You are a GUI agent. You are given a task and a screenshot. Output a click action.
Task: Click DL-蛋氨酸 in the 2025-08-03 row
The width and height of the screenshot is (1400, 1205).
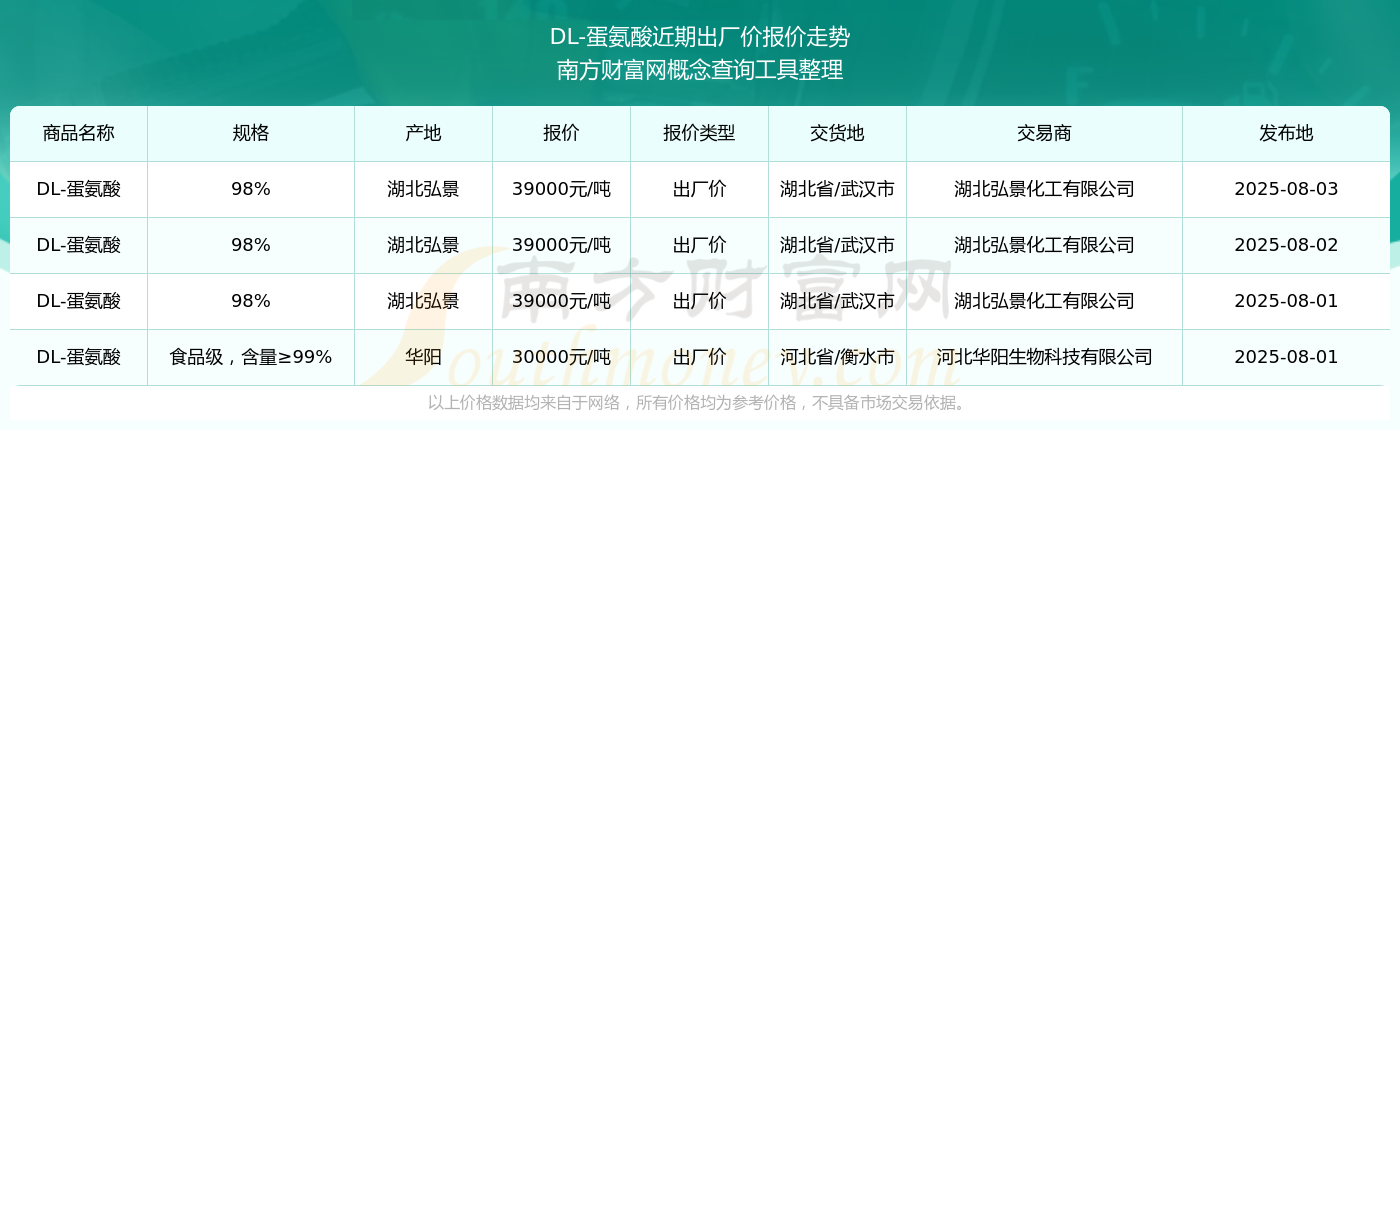click(79, 189)
